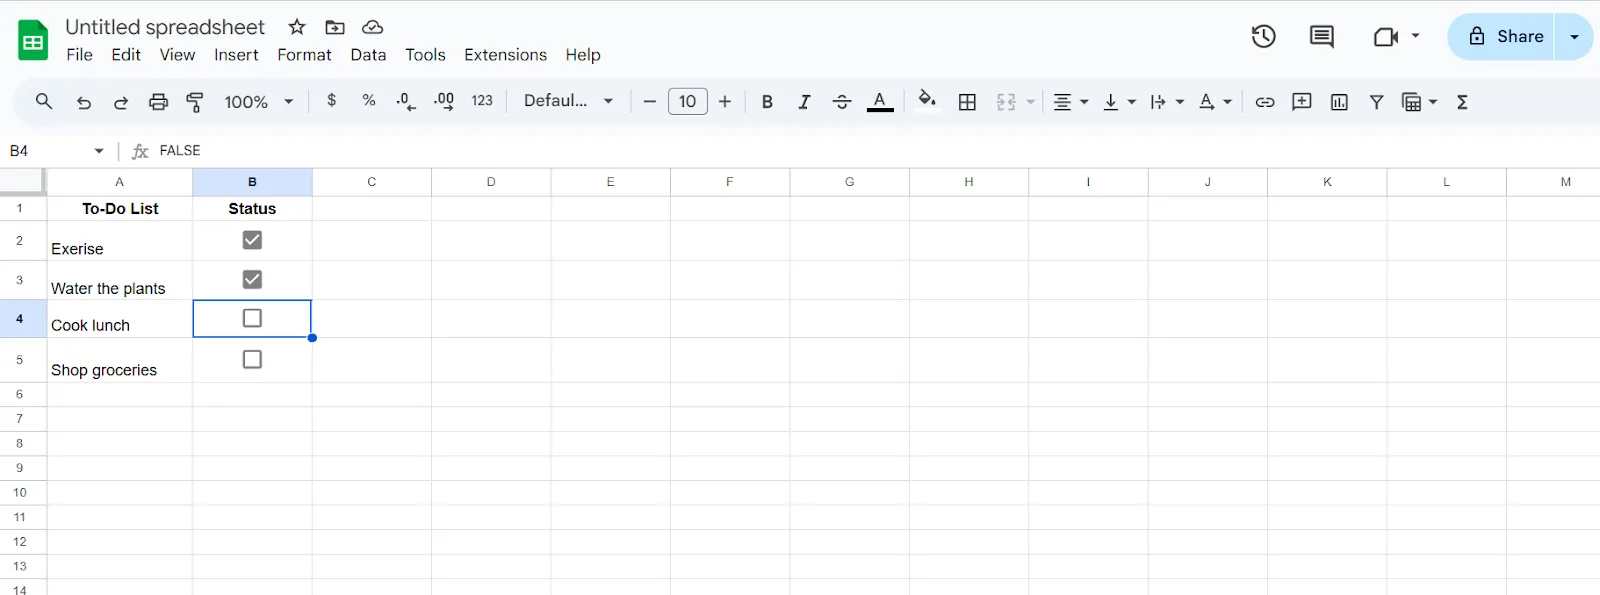Open version history clock icon
Screen dimensions: 1600x595
point(1264,37)
